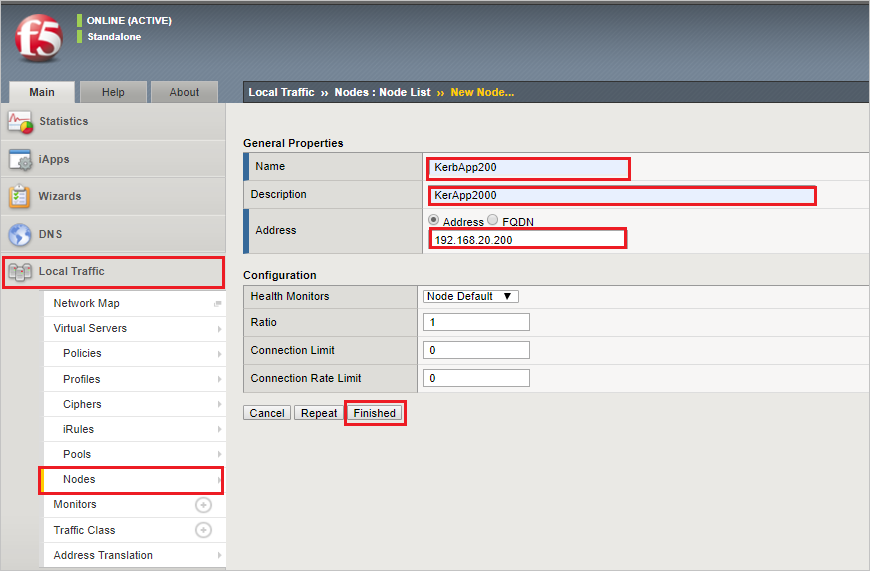Open Ciphers menu item

pyautogui.click(x=135, y=404)
